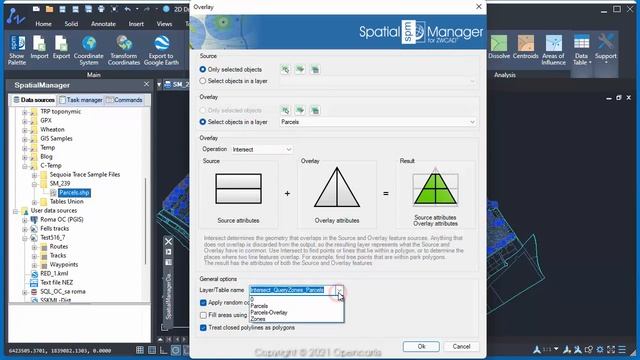Open the Views ribbon tab
Screen dimensions: 640x360
tap(164, 24)
